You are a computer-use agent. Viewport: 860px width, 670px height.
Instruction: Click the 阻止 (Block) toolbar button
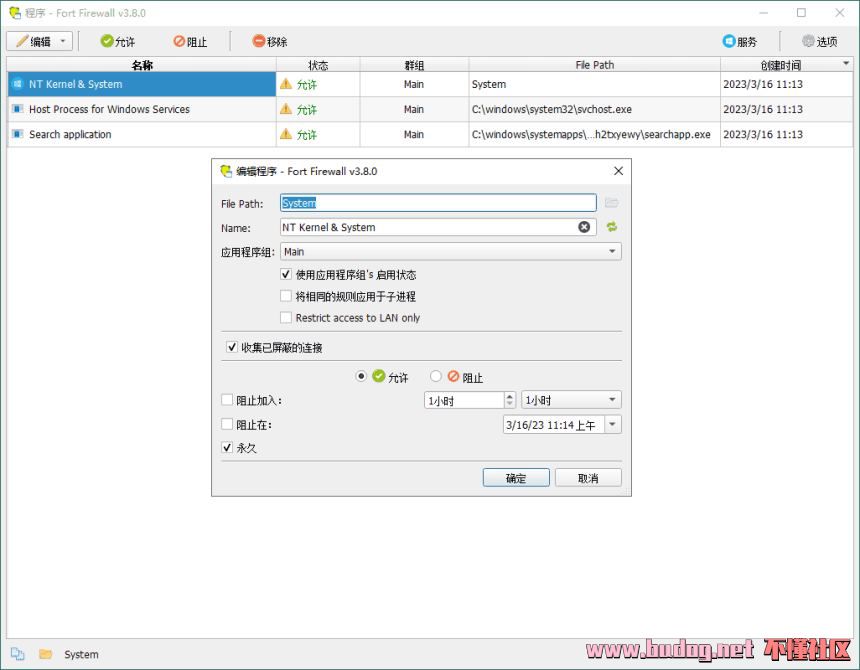[x=190, y=41]
